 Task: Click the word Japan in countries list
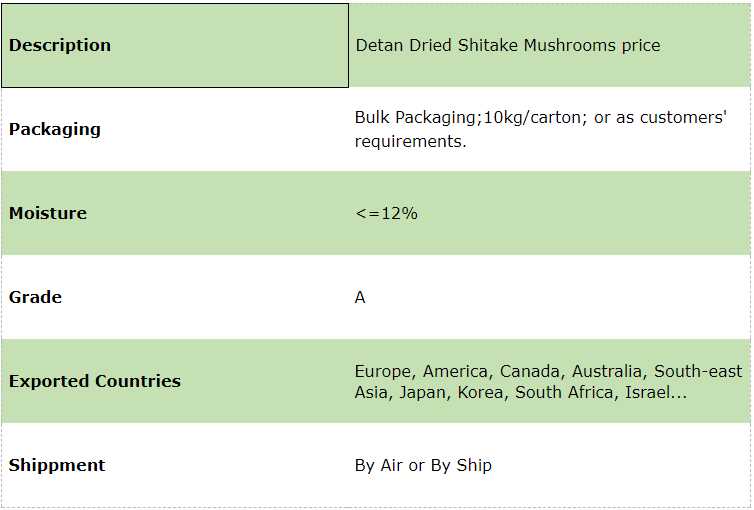423,392
